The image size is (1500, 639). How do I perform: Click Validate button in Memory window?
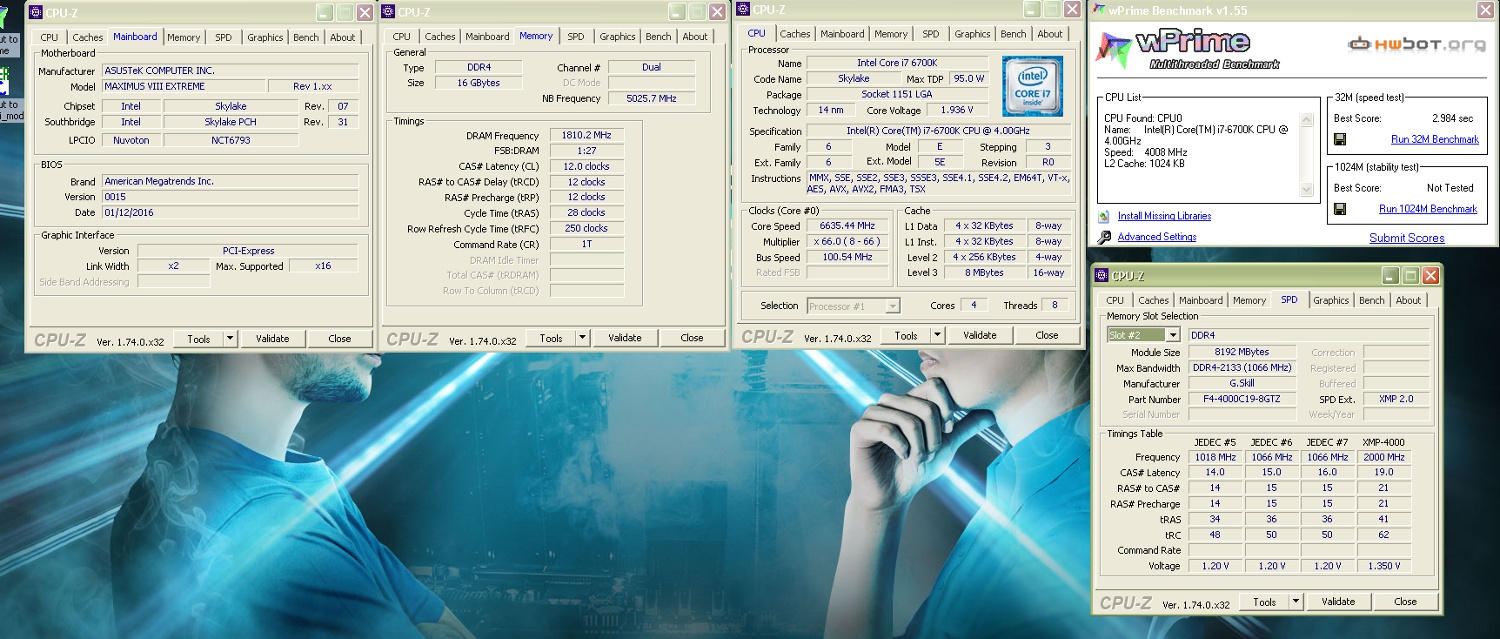click(624, 339)
